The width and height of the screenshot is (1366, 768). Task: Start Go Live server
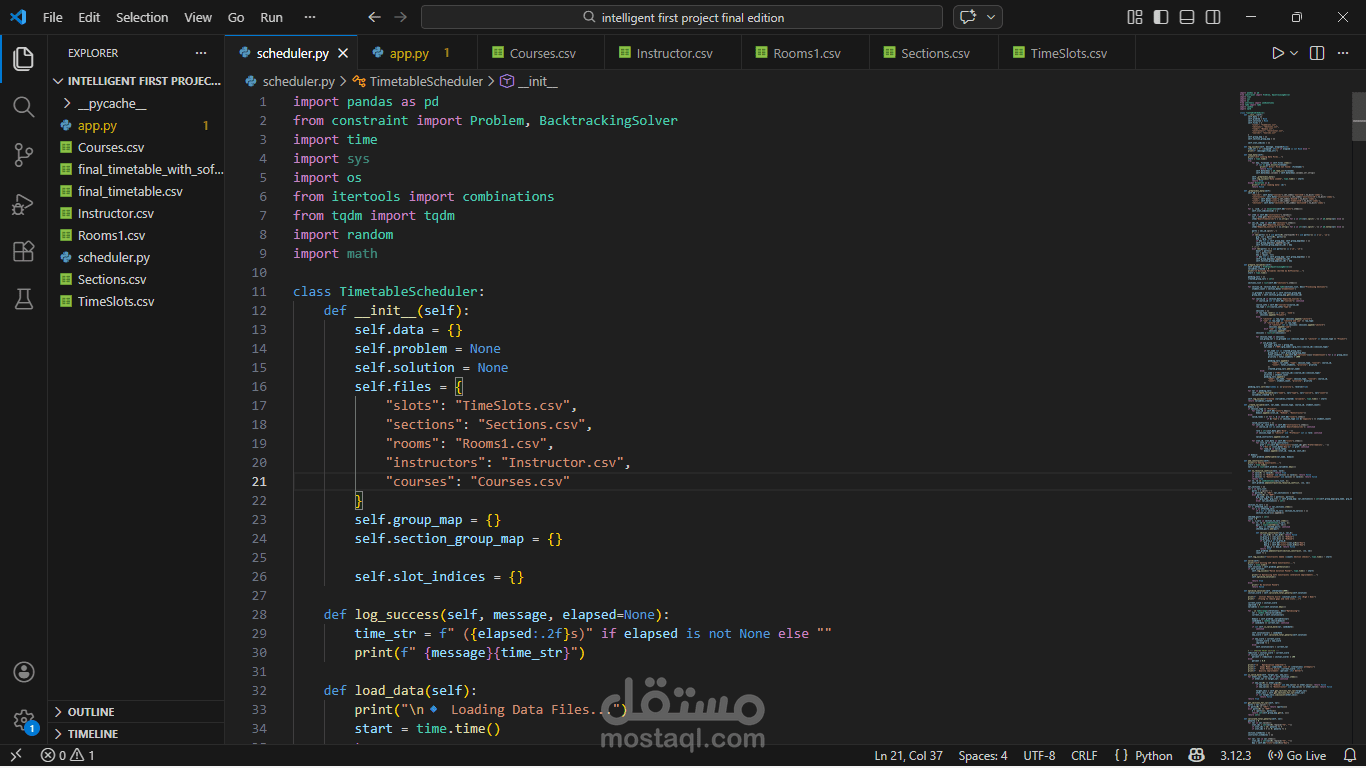coord(1297,756)
